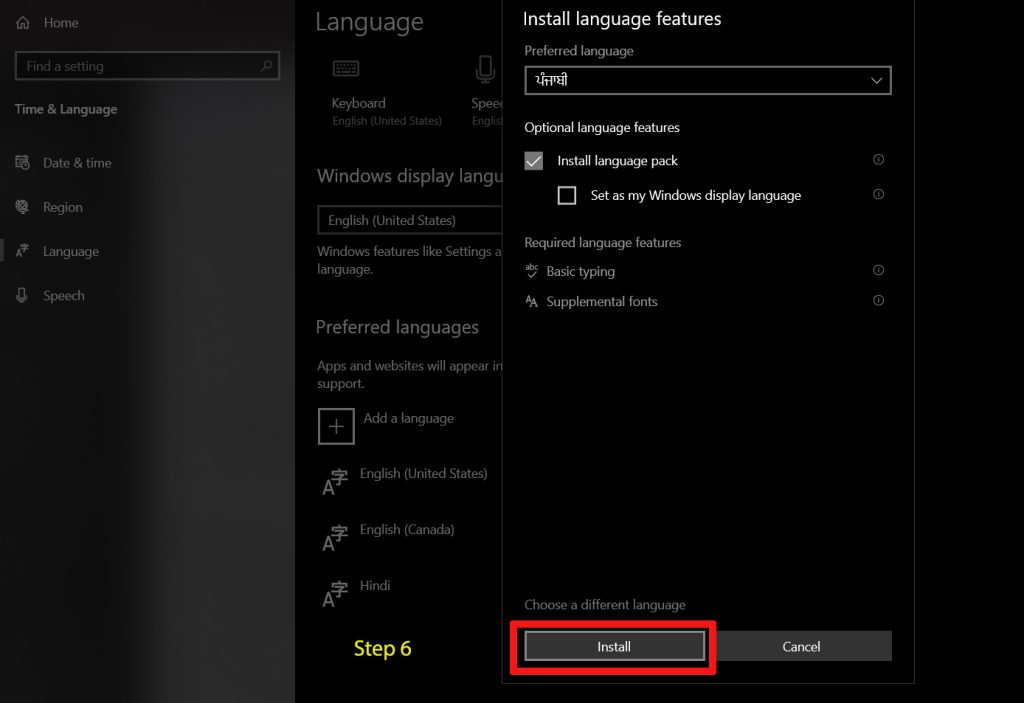The width and height of the screenshot is (1024, 703).
Task: Click the Basic typing label
Action: 581,271
